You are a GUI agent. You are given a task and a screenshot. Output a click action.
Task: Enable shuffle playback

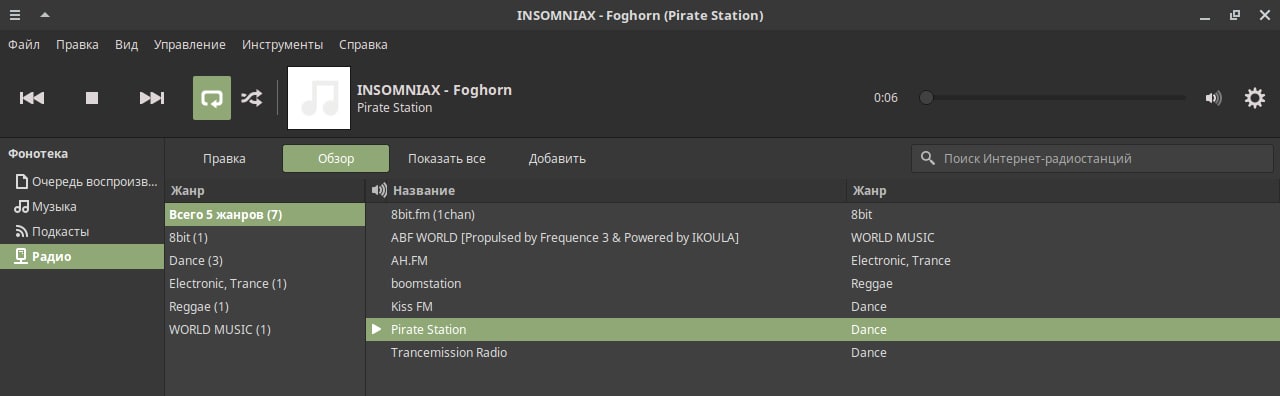(251, 98)
